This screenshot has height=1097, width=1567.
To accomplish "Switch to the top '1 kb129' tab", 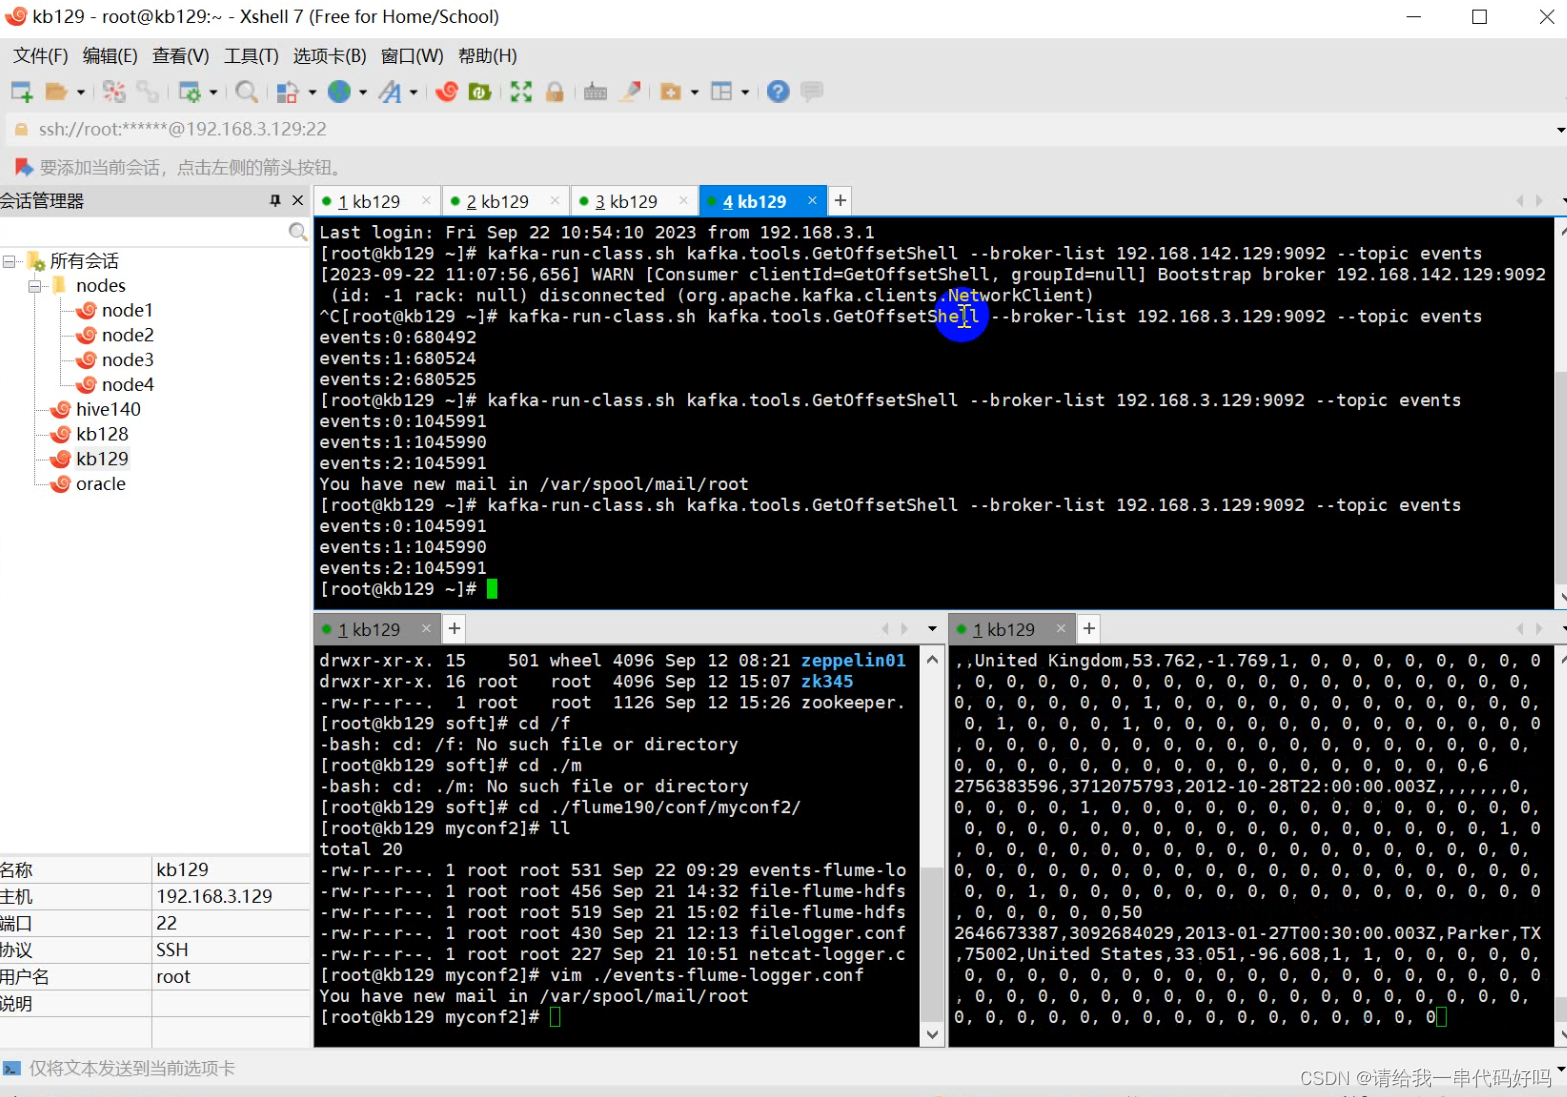I will coord(367,201).
